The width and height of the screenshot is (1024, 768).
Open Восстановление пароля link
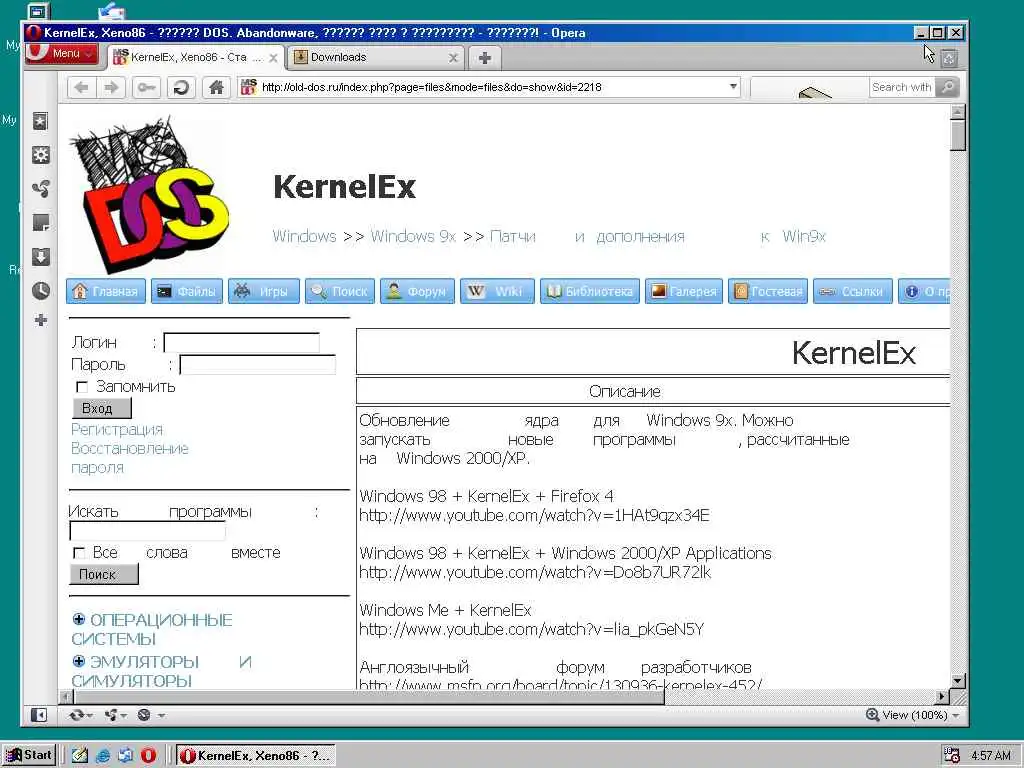tap(129, 458)
